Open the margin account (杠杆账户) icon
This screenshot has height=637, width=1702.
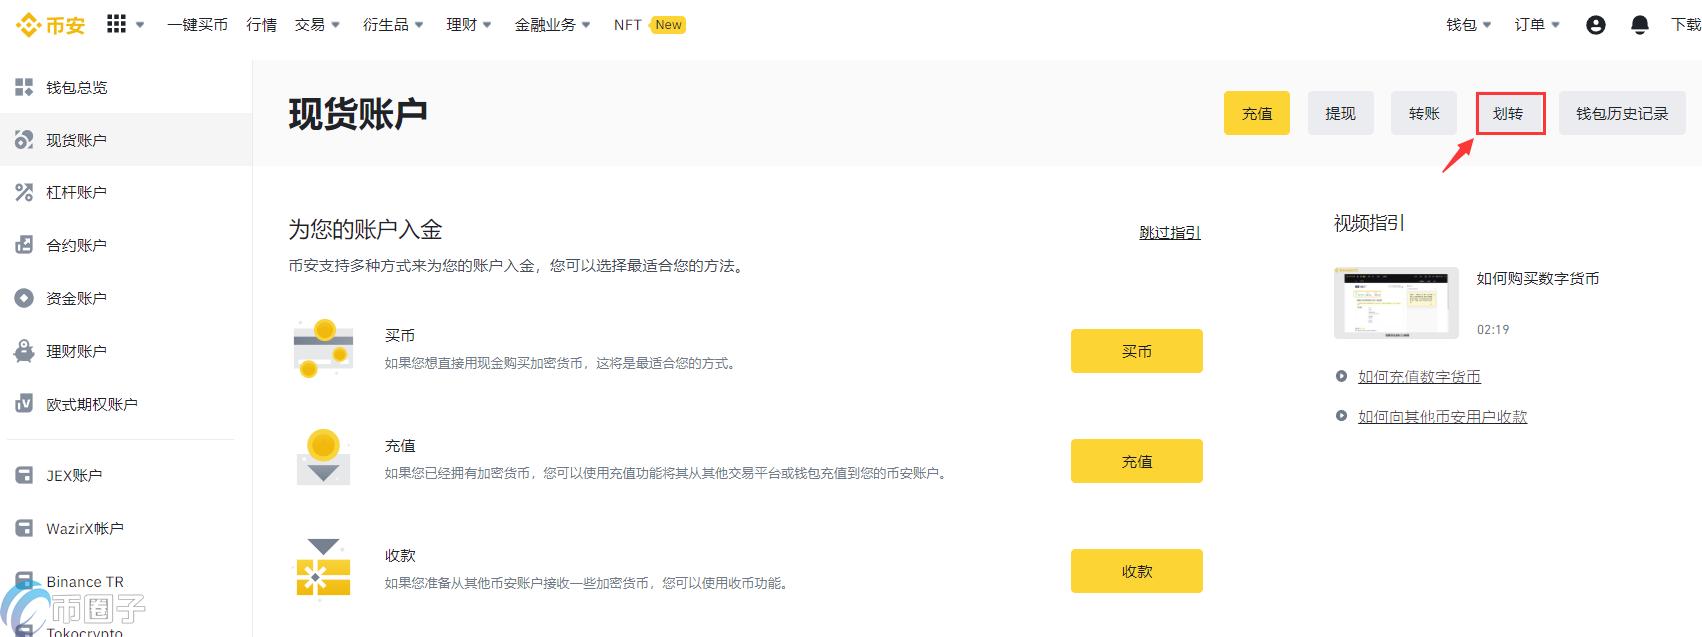(24, 192)
